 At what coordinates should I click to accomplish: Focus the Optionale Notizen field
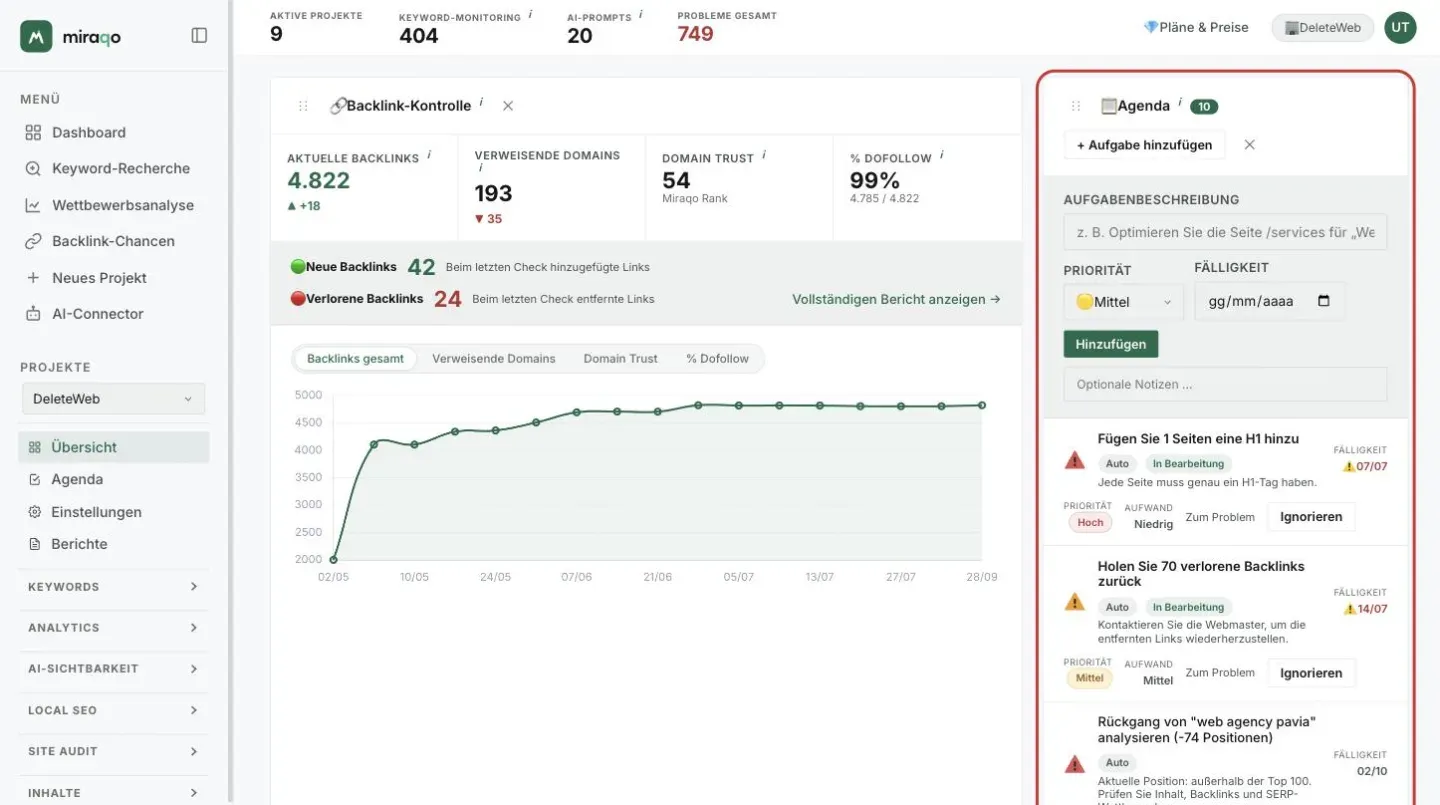[x=1225, y=385]
